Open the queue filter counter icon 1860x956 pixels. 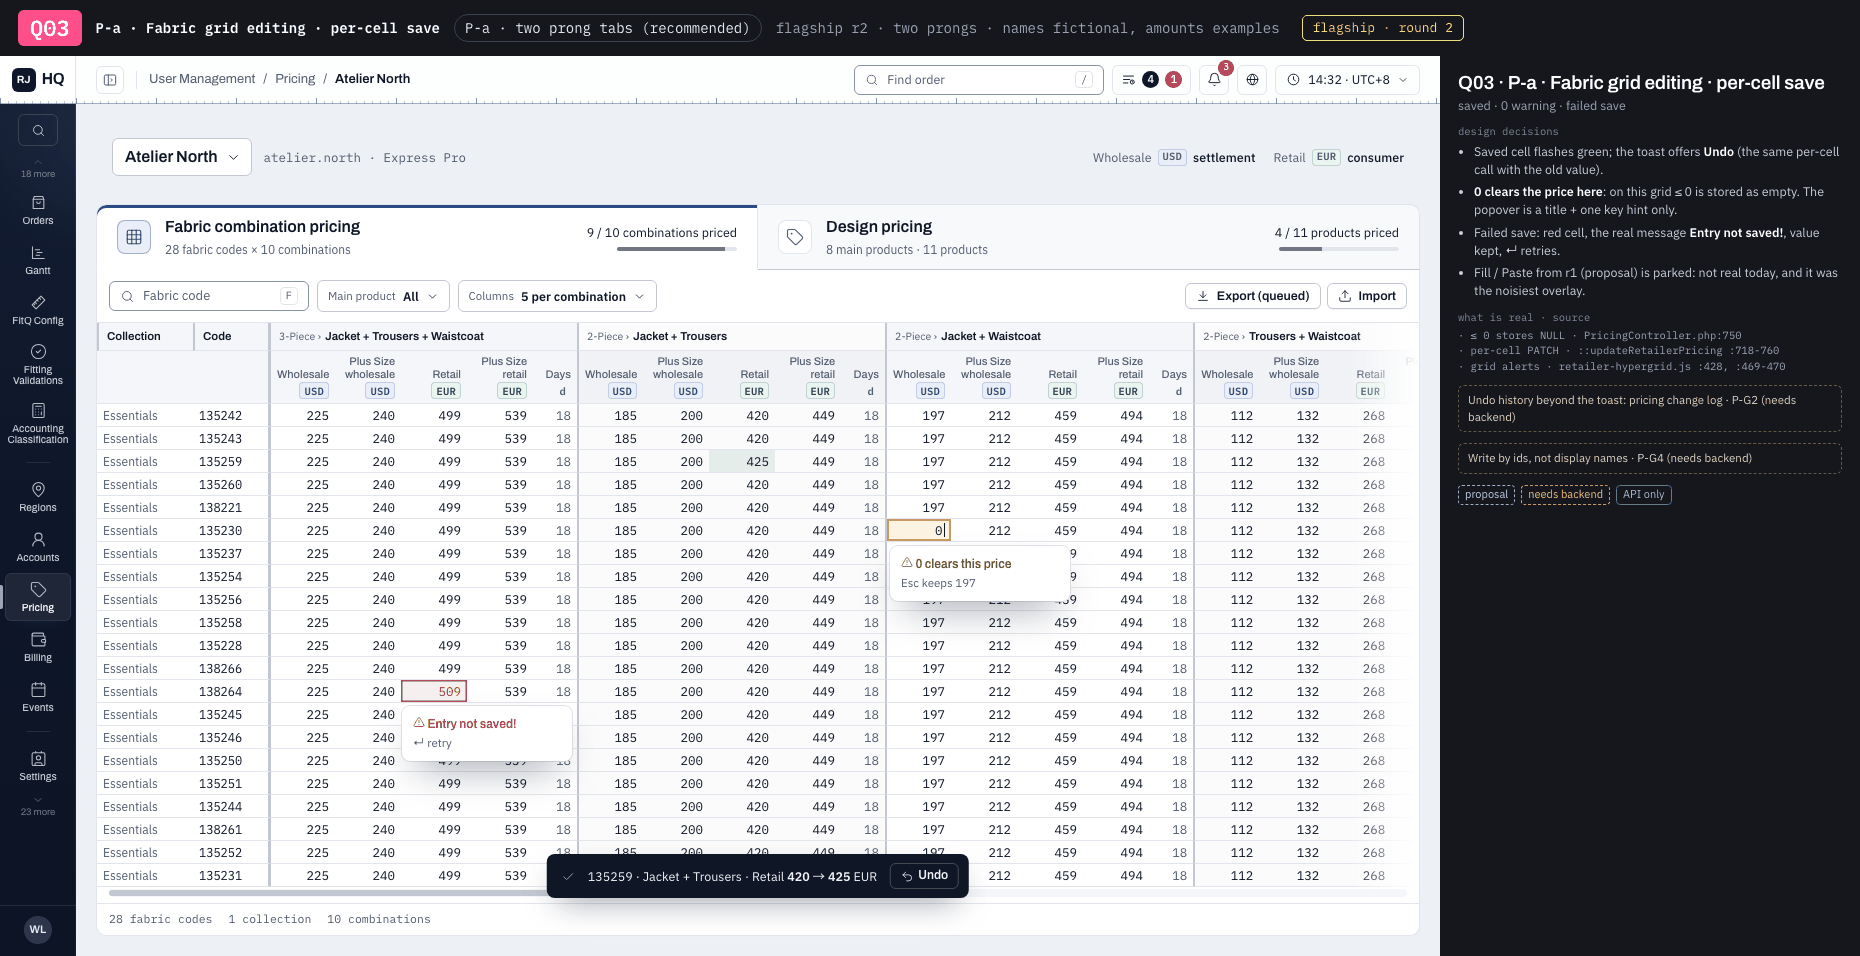1151,79
